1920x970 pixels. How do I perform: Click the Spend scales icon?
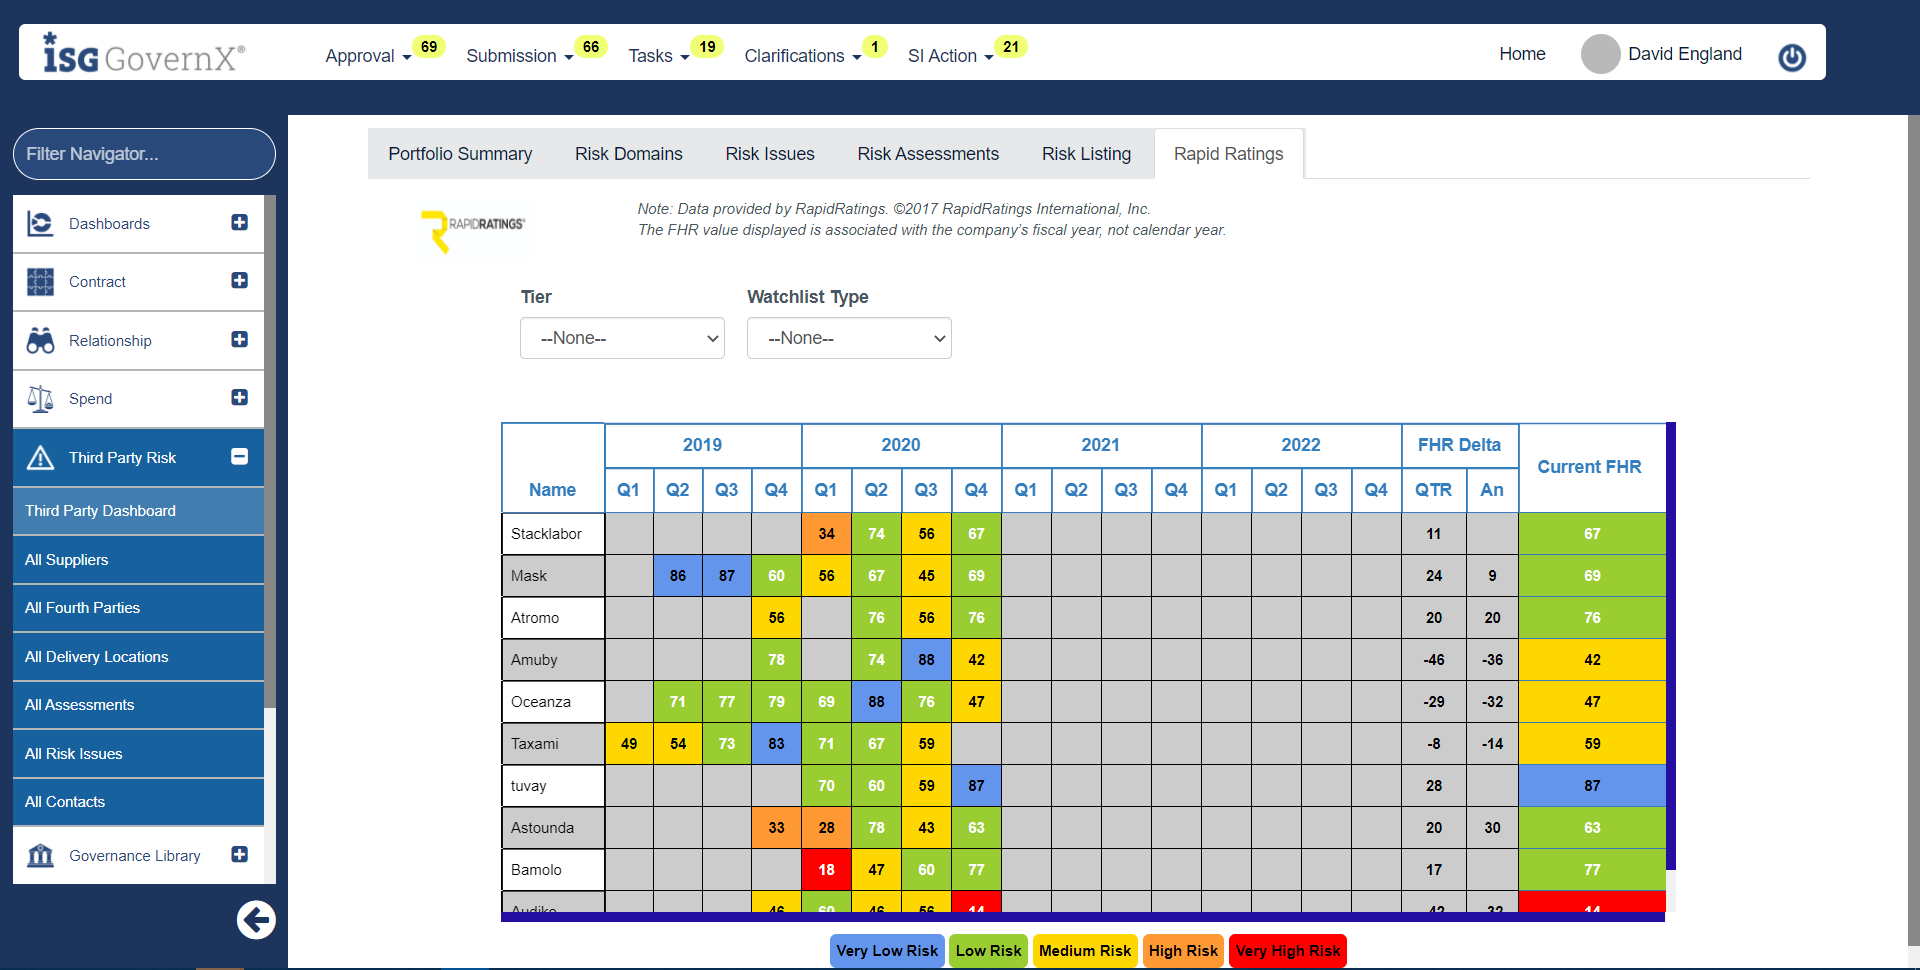pos(40,399)
